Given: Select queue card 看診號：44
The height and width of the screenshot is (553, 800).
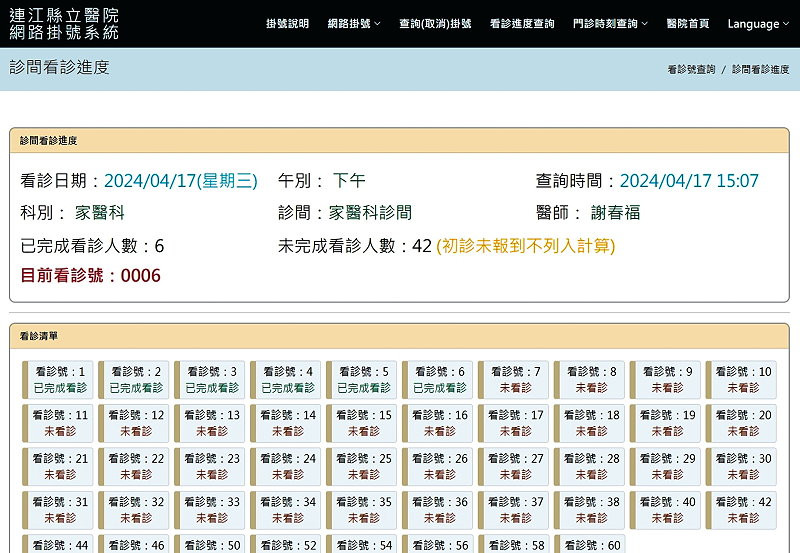Looking at the screenshot, I should 57,544.
